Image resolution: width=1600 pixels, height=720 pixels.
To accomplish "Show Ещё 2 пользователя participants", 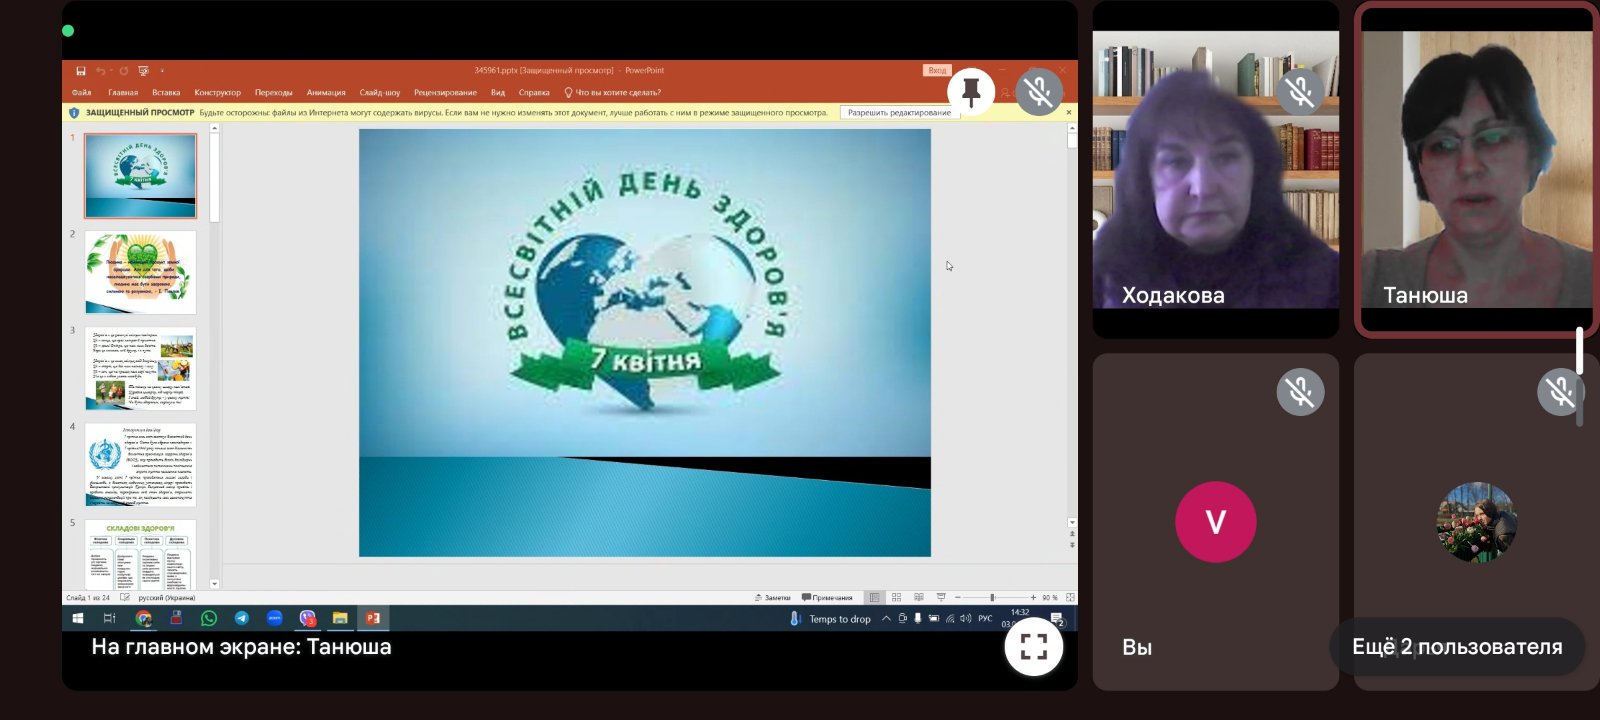I will coord(1456,647).
